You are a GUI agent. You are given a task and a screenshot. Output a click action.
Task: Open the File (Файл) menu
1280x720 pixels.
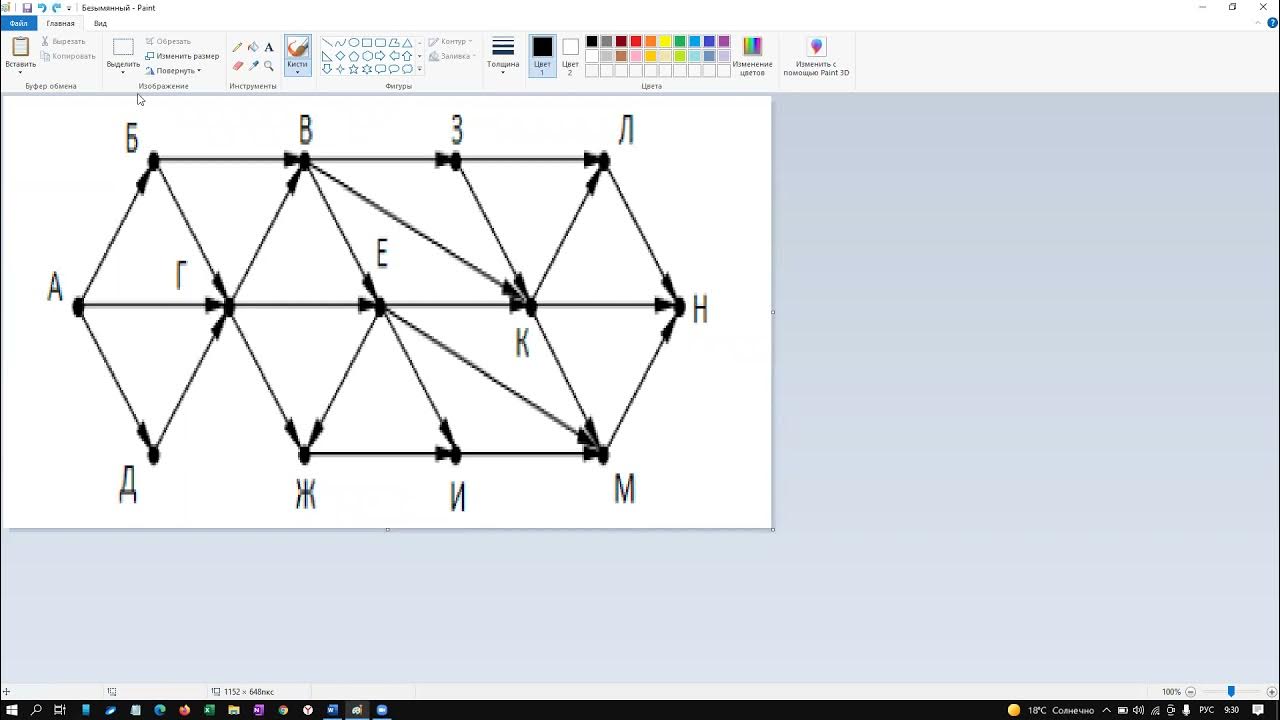pos(19,23)
